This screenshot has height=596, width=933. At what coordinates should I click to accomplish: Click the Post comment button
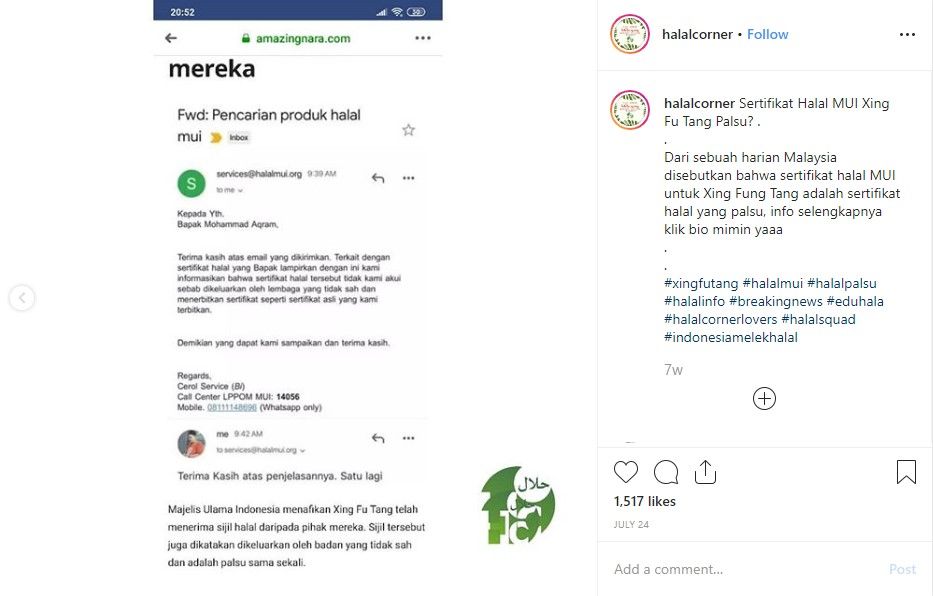pos(902,569)
